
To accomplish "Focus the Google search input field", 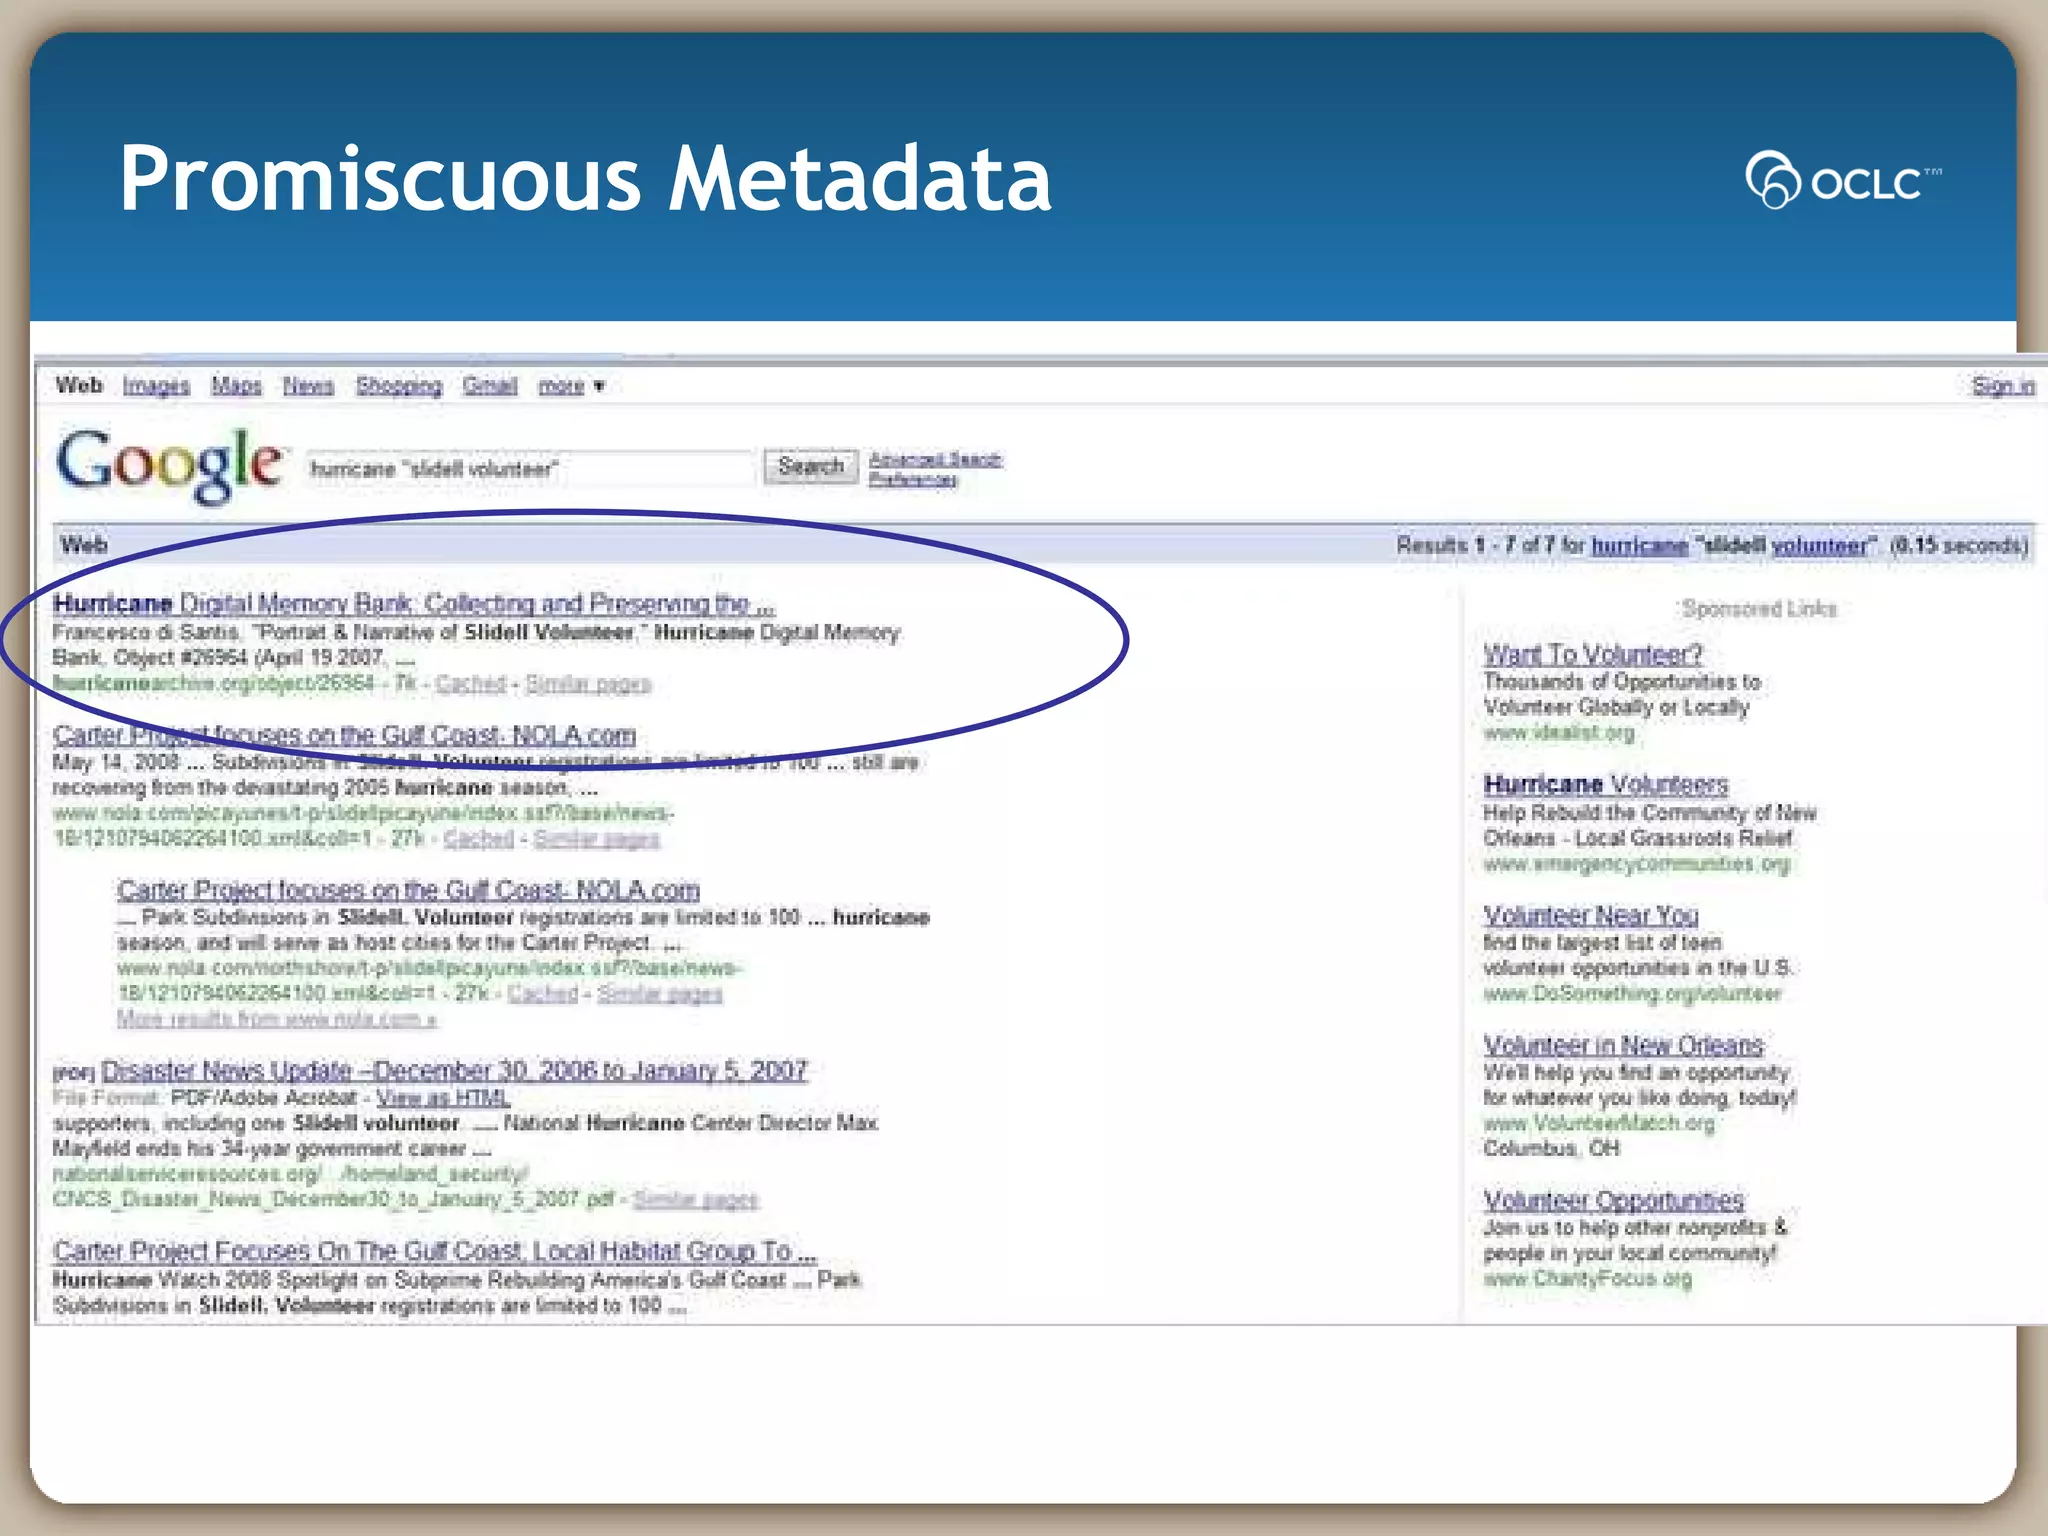I will click(x=530, y=468).
